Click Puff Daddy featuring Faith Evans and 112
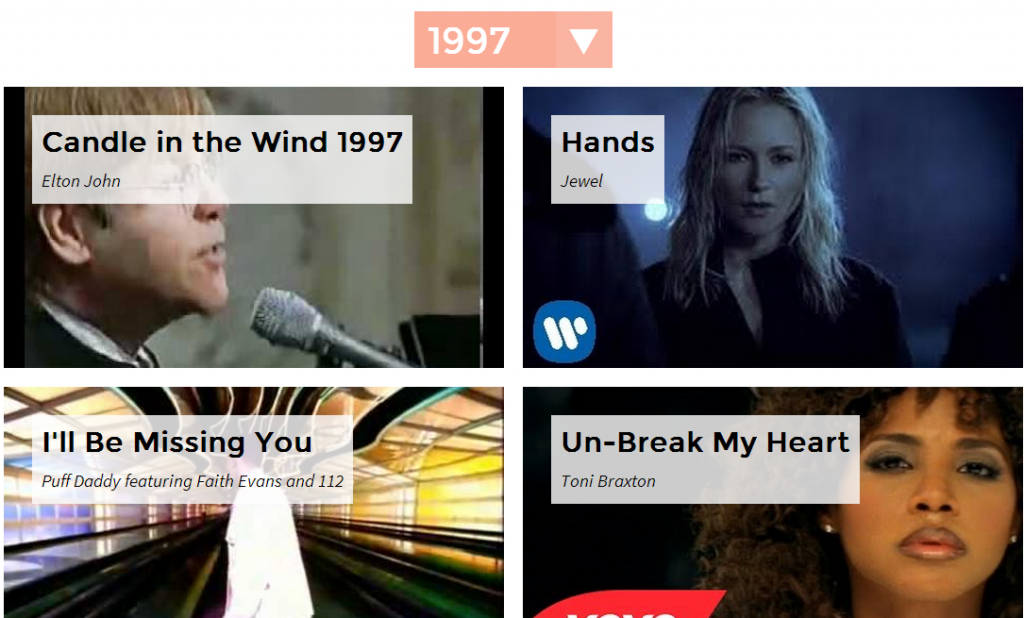 (x=193, y=481)
